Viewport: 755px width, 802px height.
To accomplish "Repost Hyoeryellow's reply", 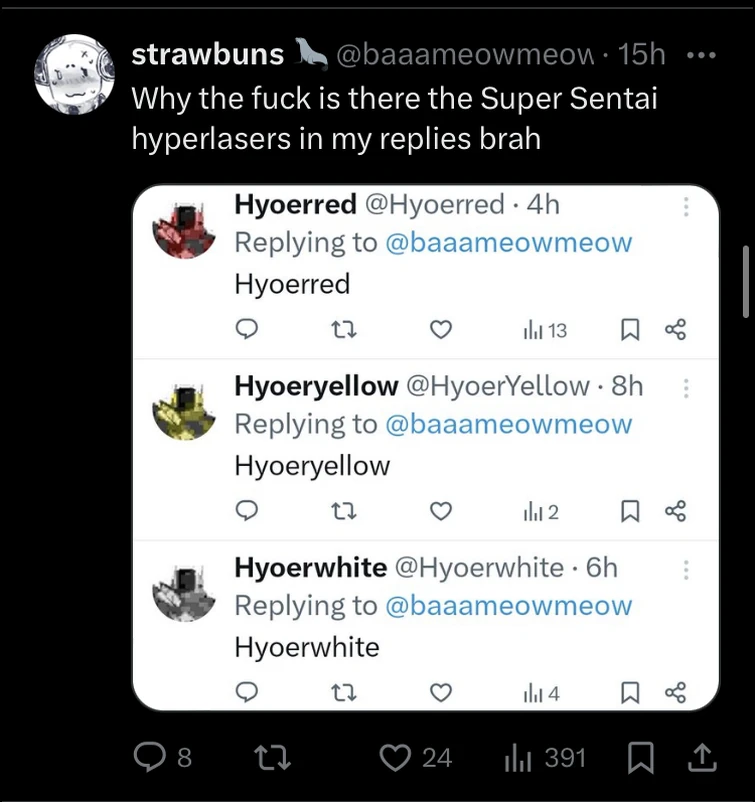I will [x=345, y=511].
